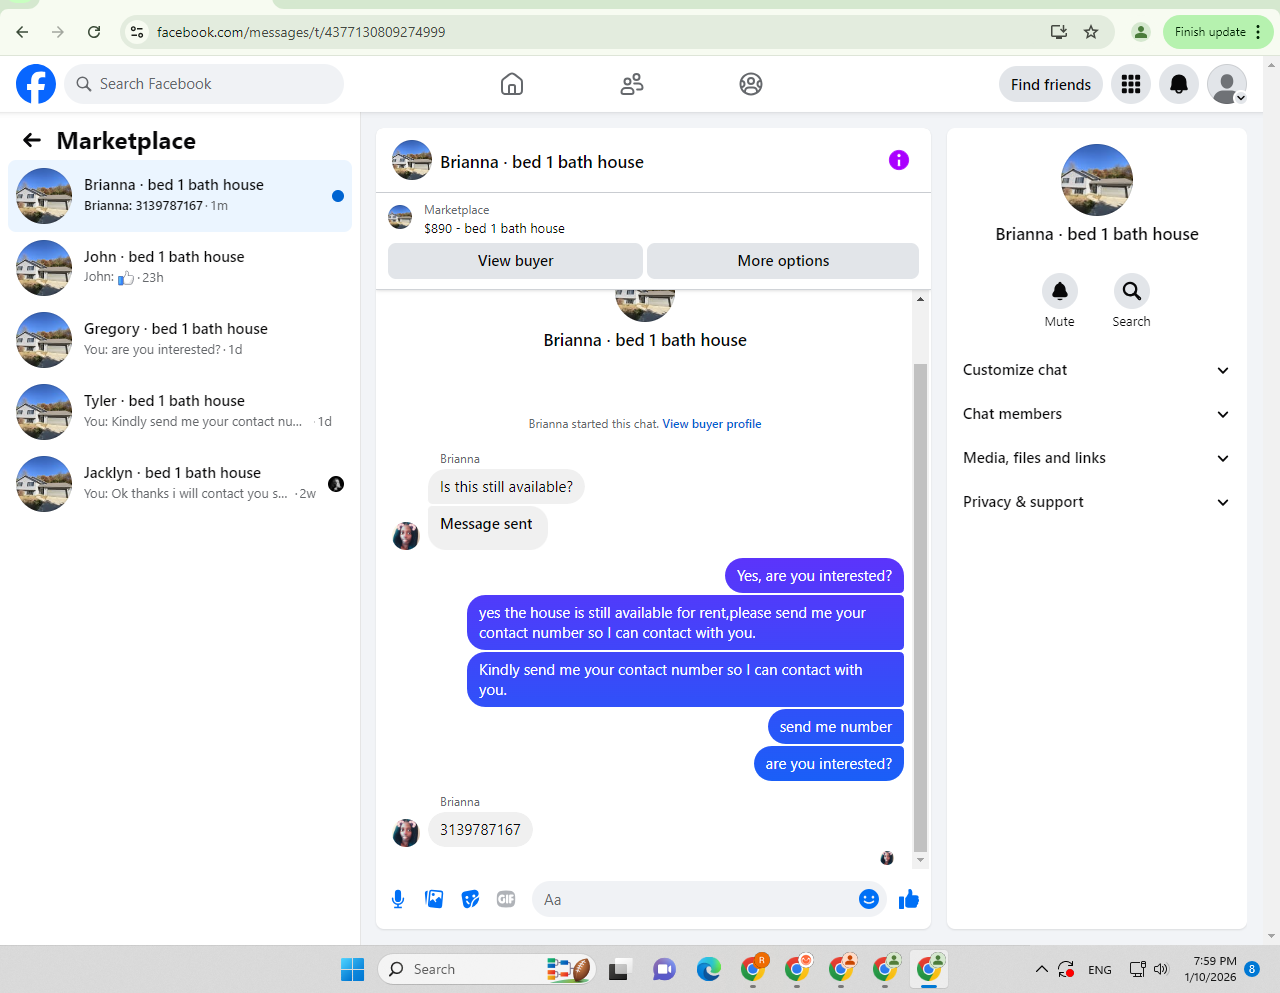Search within the conversation
This screenshot has width=1280, height=993.
click(x=1132, y=291)
